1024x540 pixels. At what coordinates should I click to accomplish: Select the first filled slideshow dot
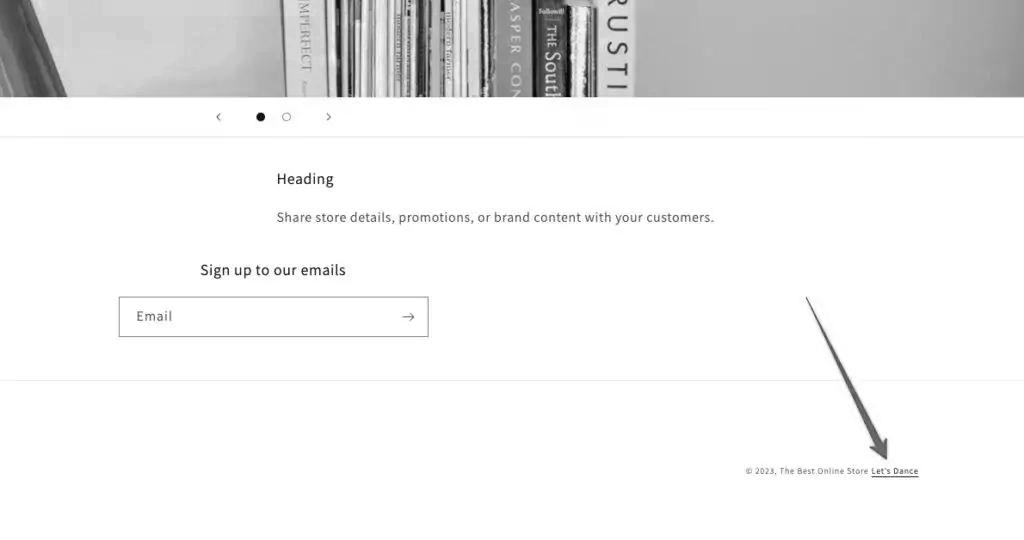pos(261,117)
